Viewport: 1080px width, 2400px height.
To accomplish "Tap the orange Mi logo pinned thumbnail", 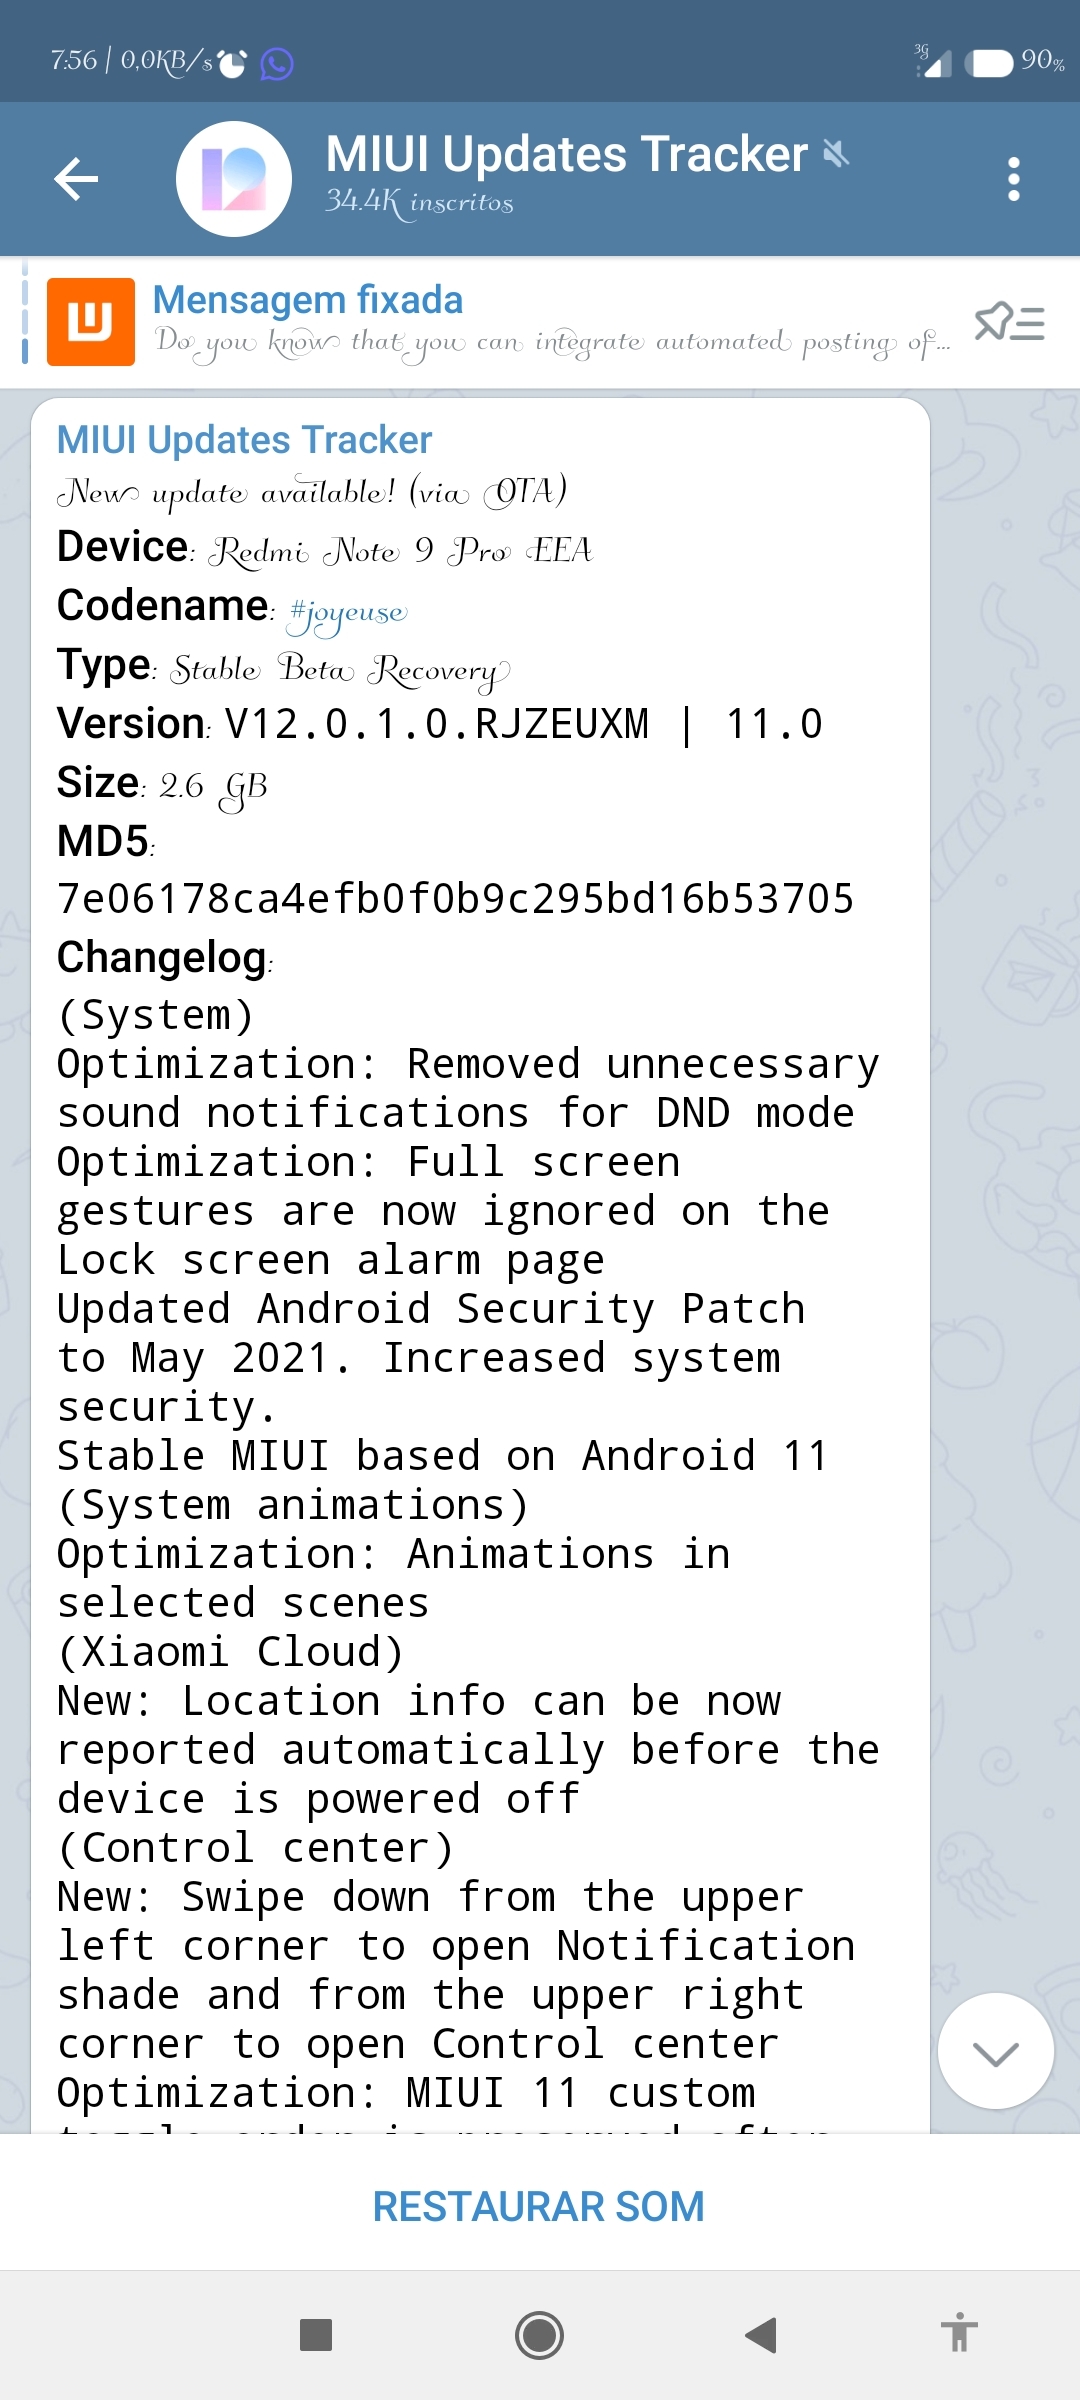I will pyautogui.click(x=91, y=322).
